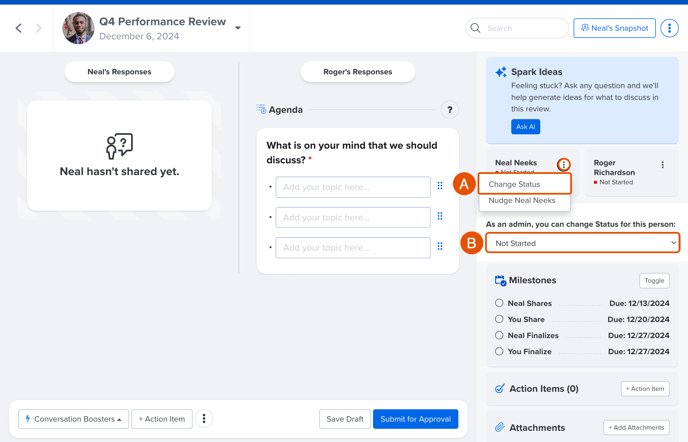Open Neal Neeks' three-dot options

tap(564, 165)
